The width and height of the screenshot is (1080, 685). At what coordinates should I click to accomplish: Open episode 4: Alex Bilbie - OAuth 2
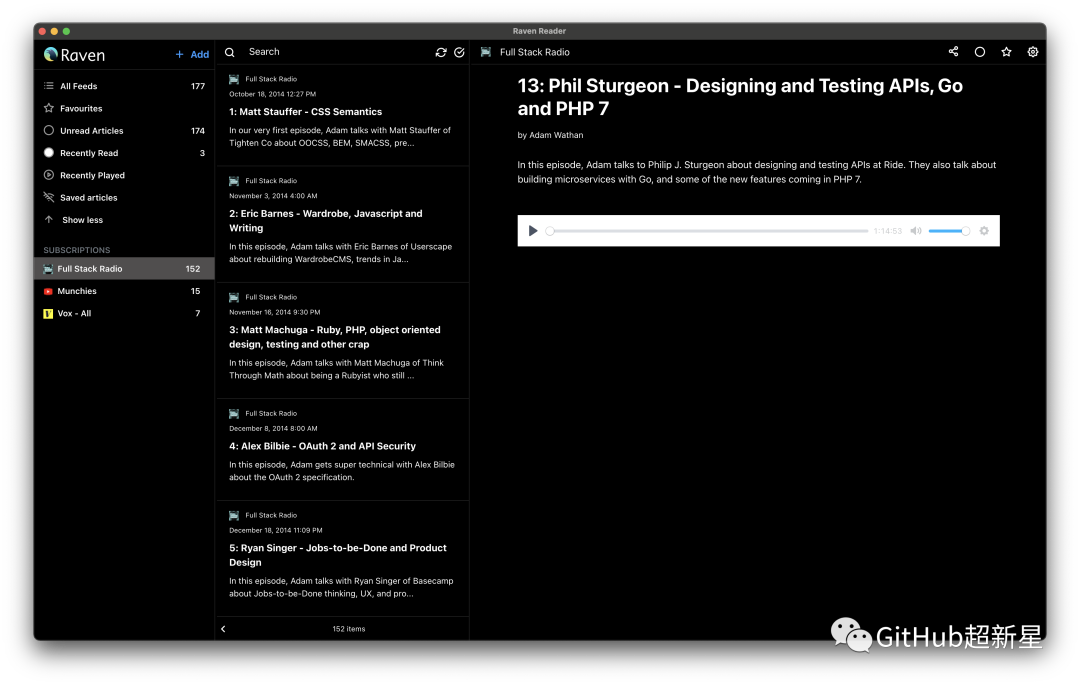pyautogui.click(x=342, y=450)
